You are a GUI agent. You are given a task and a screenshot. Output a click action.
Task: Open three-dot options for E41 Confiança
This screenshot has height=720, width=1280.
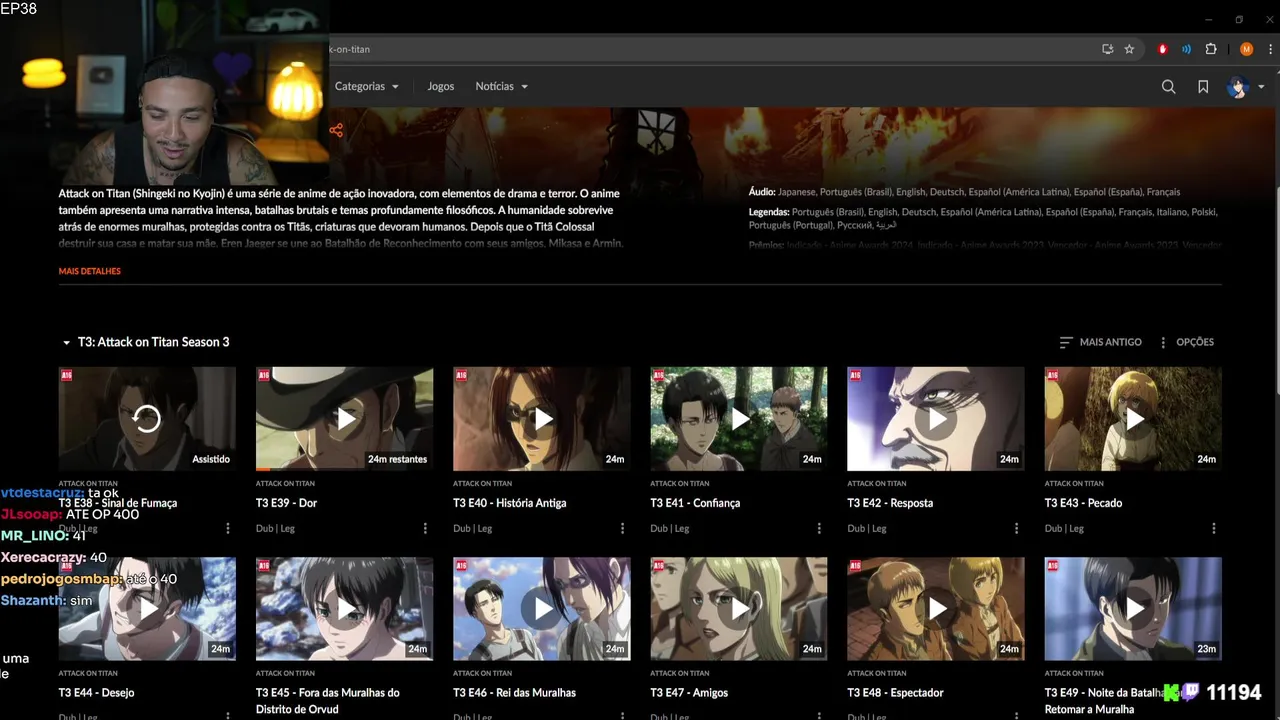coord(819,528)
